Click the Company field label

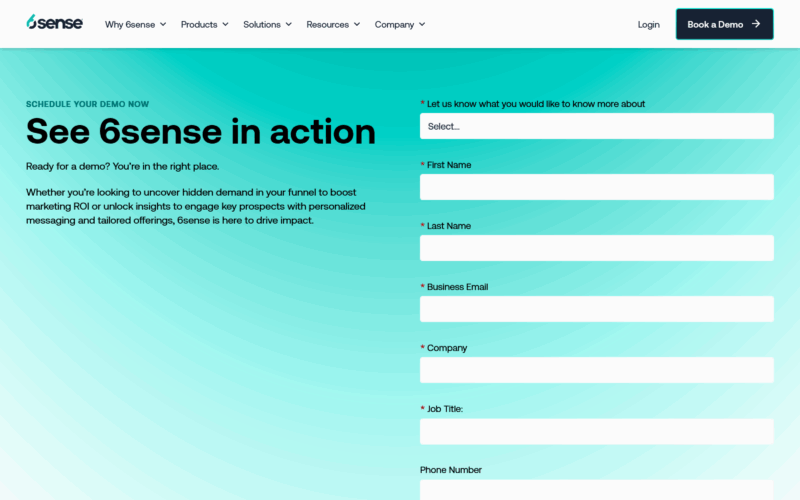point(446,348)
